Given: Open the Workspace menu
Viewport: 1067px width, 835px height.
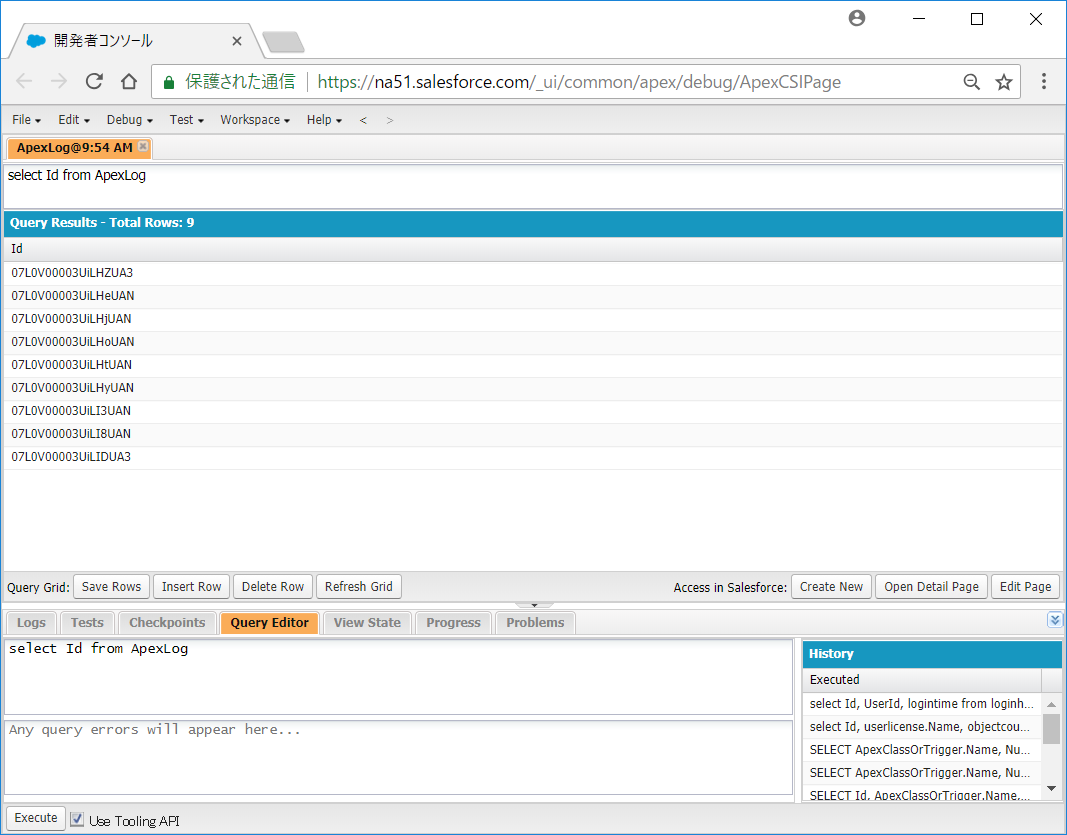Looking at the screenshot, I should (255, 120).
